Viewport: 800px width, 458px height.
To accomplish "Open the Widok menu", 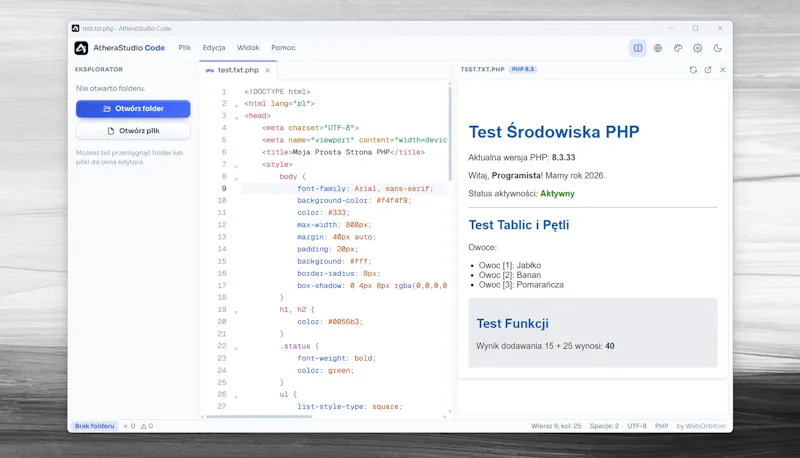I will [x=248, y=47].
